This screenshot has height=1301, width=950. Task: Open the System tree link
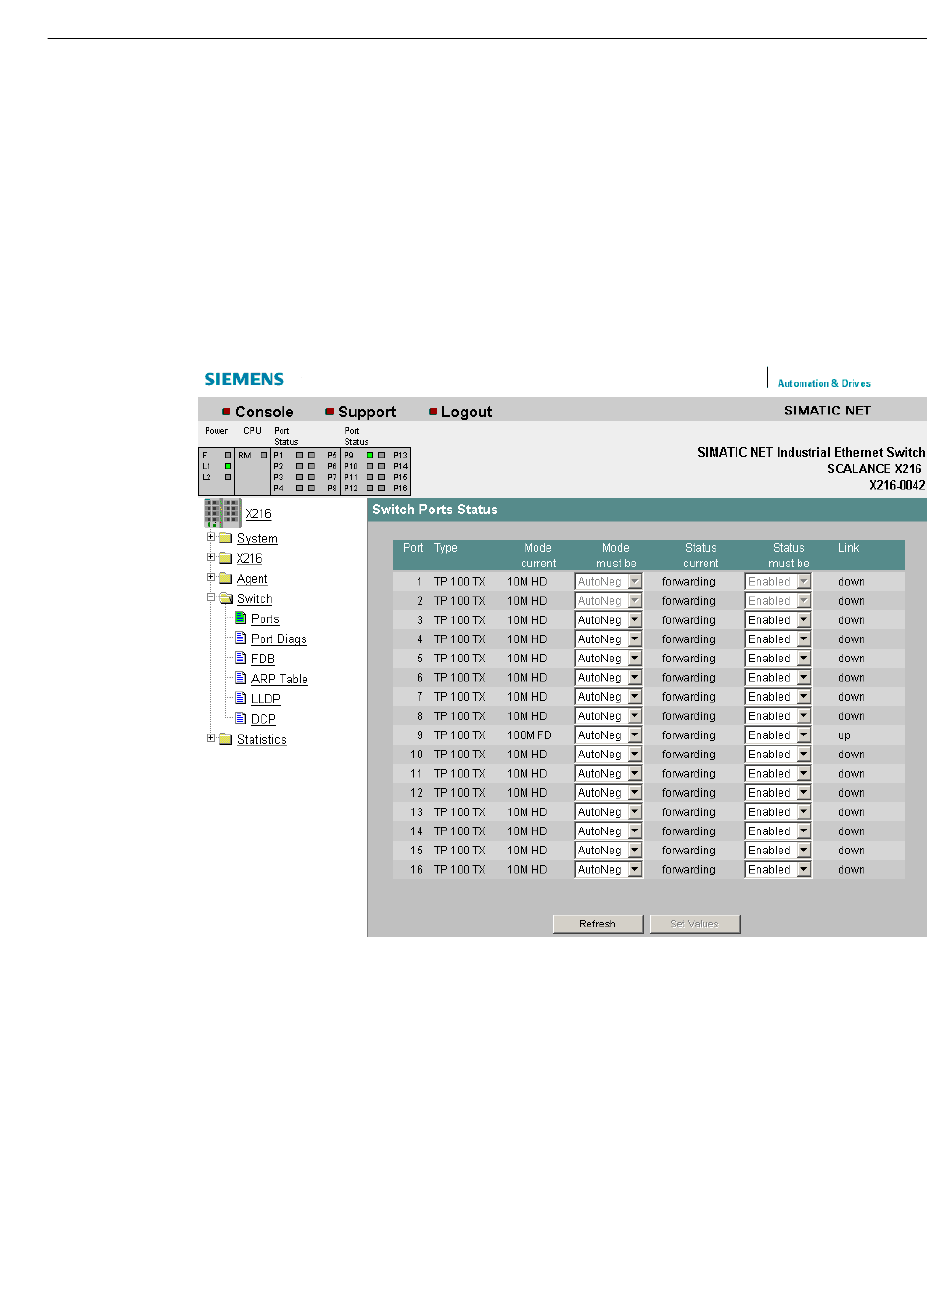257,539
